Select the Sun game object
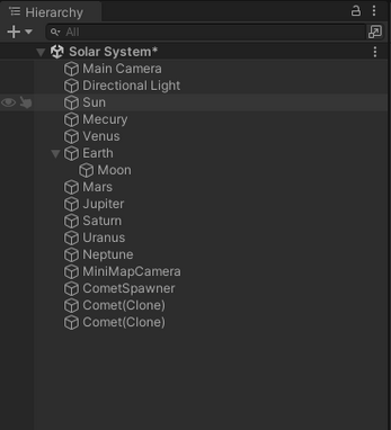 pos(94,102)
